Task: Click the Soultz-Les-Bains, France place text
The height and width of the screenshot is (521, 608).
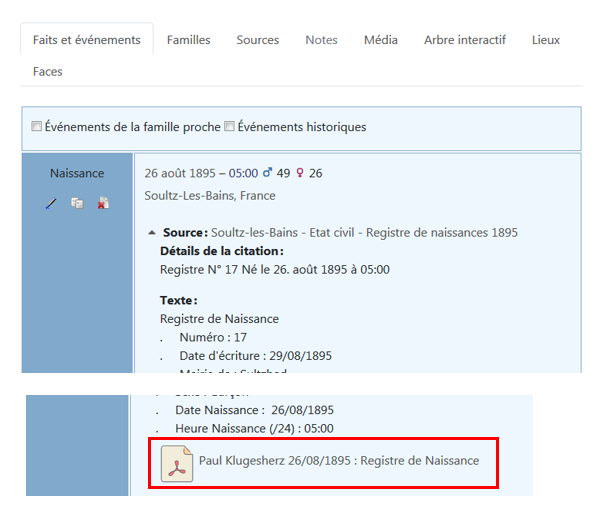Action: 209,195
